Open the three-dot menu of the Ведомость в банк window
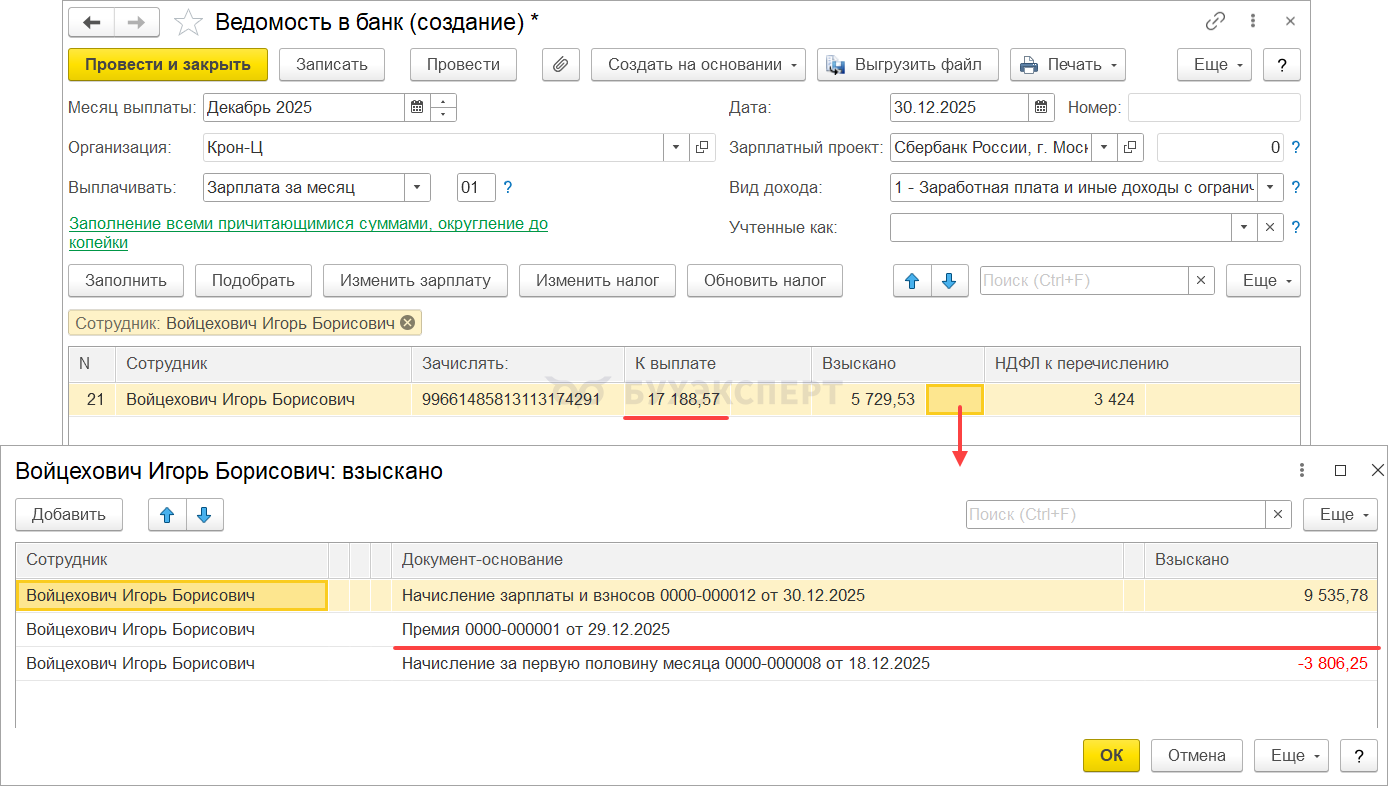The height and width of the screenshot is (786, 1388). [1253, 21]
